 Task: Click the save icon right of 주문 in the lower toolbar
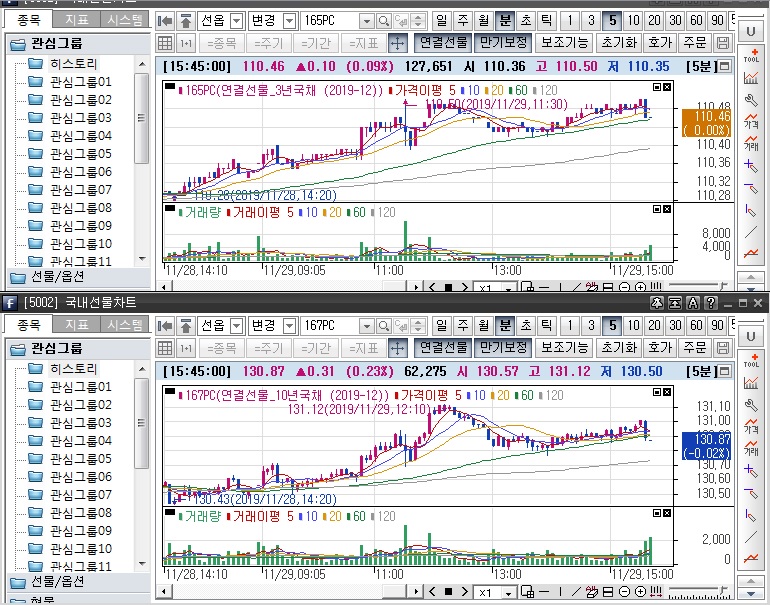[724, 348]
